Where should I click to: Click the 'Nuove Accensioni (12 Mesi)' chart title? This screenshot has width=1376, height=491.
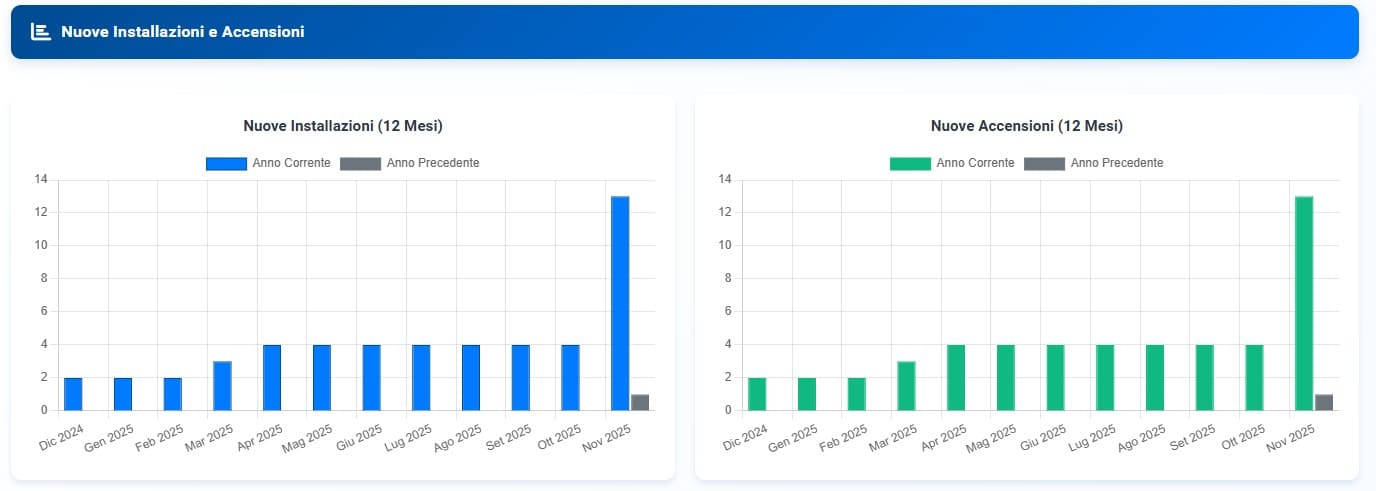[1026, 126]
